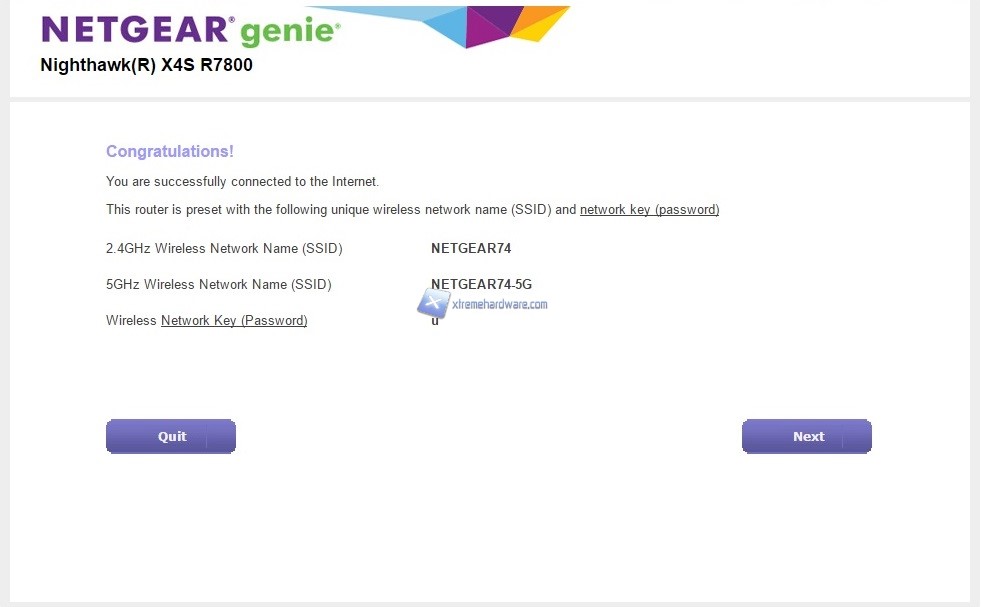Click the displayed wireless password value

pos(435,321)
